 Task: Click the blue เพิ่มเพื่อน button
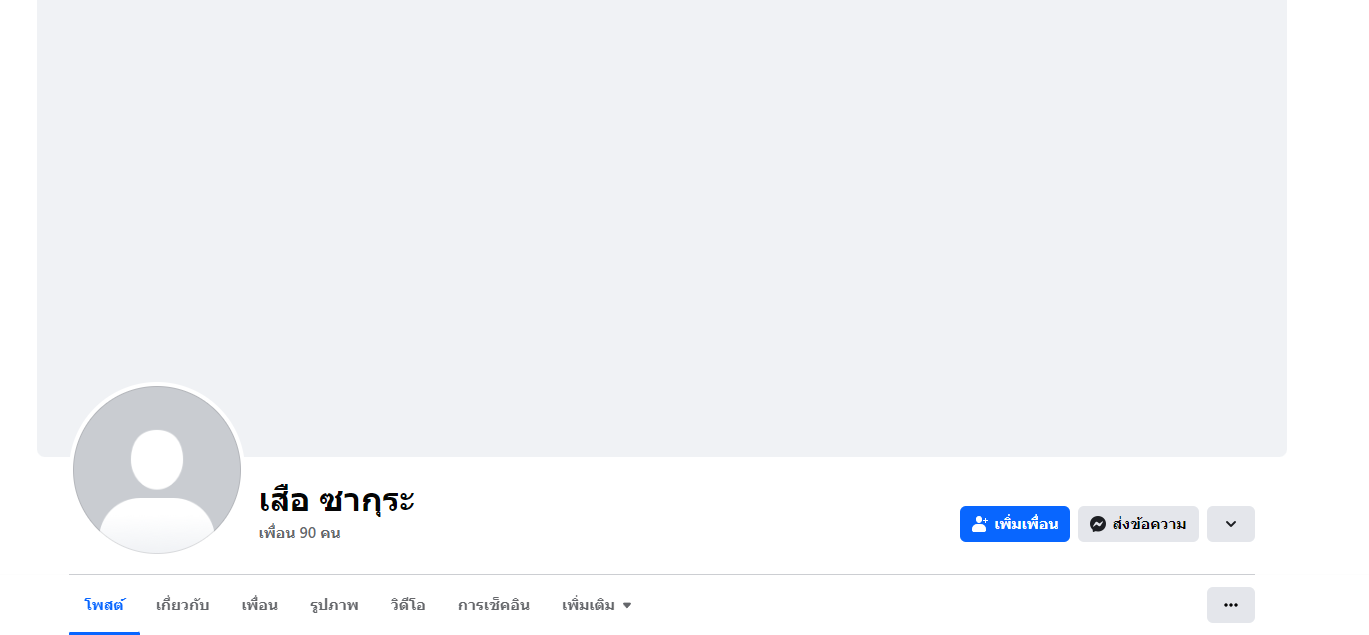[x=1014, y=524]
